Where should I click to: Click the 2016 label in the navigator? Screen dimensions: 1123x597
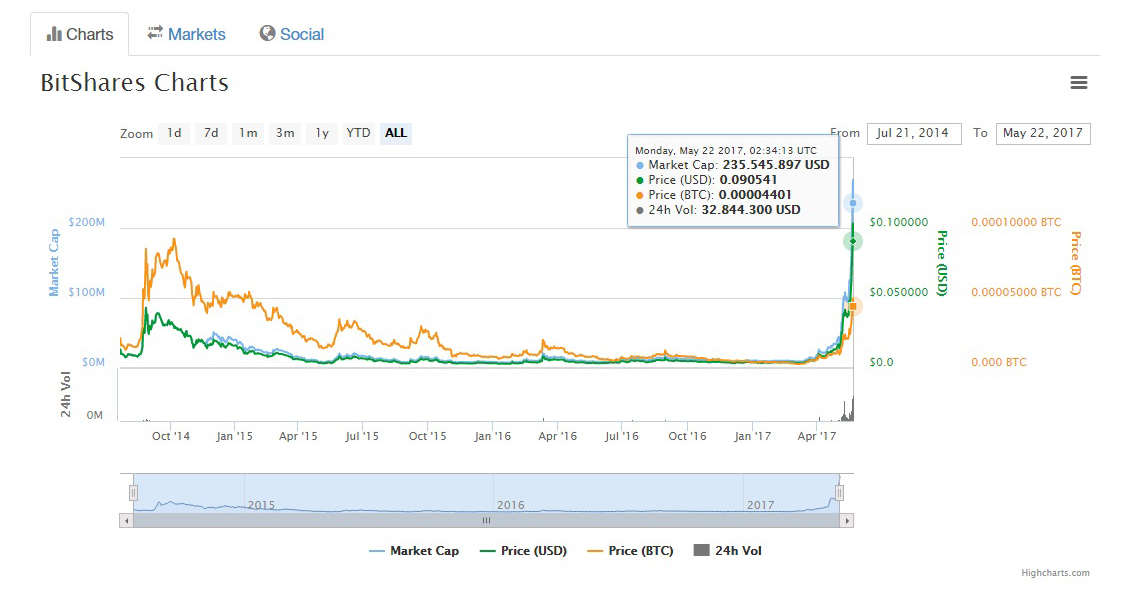tap(511, 505)
